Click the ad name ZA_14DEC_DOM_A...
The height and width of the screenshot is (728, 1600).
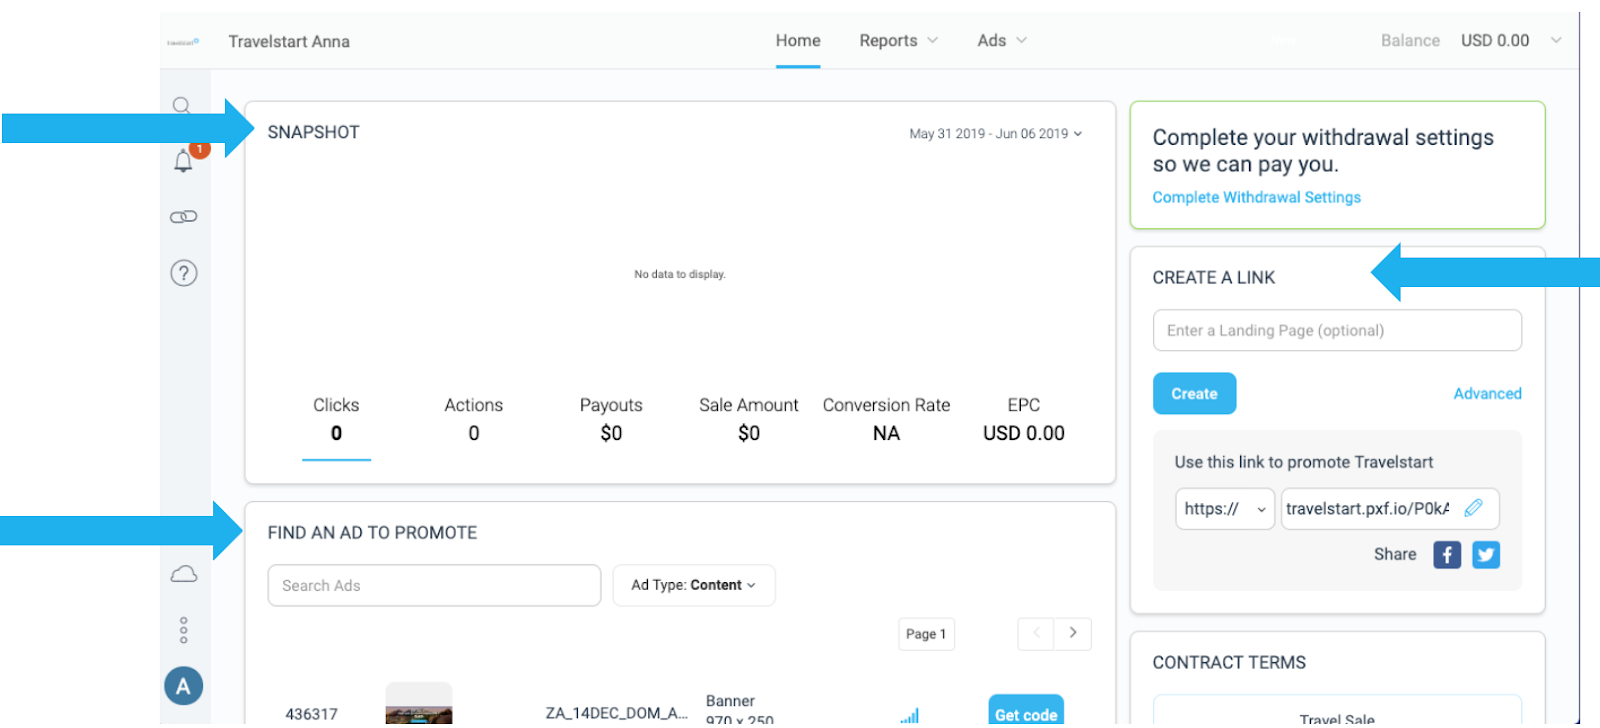pyautogui.click(x=617, y=713)
